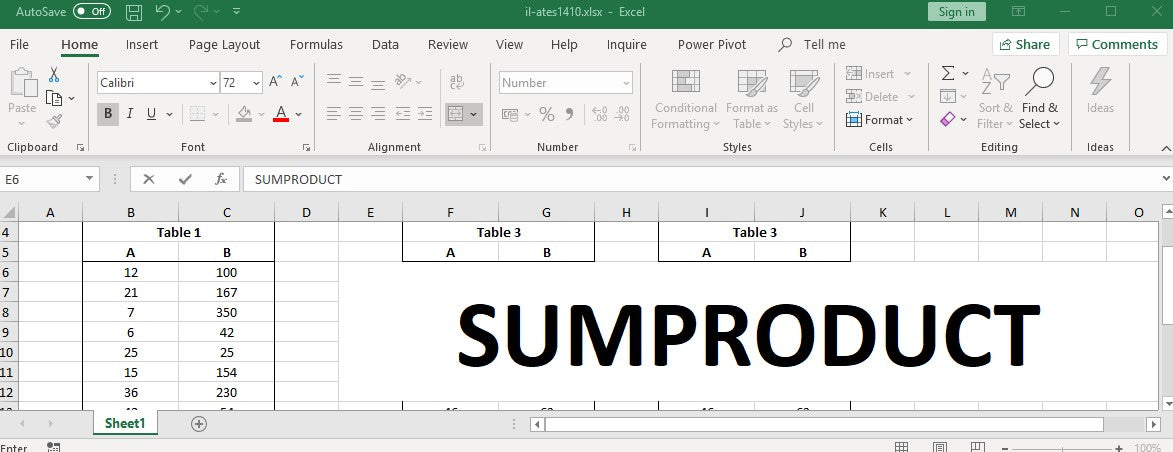
Task: Click the Cut scissors icon
Action: (54, 76)
